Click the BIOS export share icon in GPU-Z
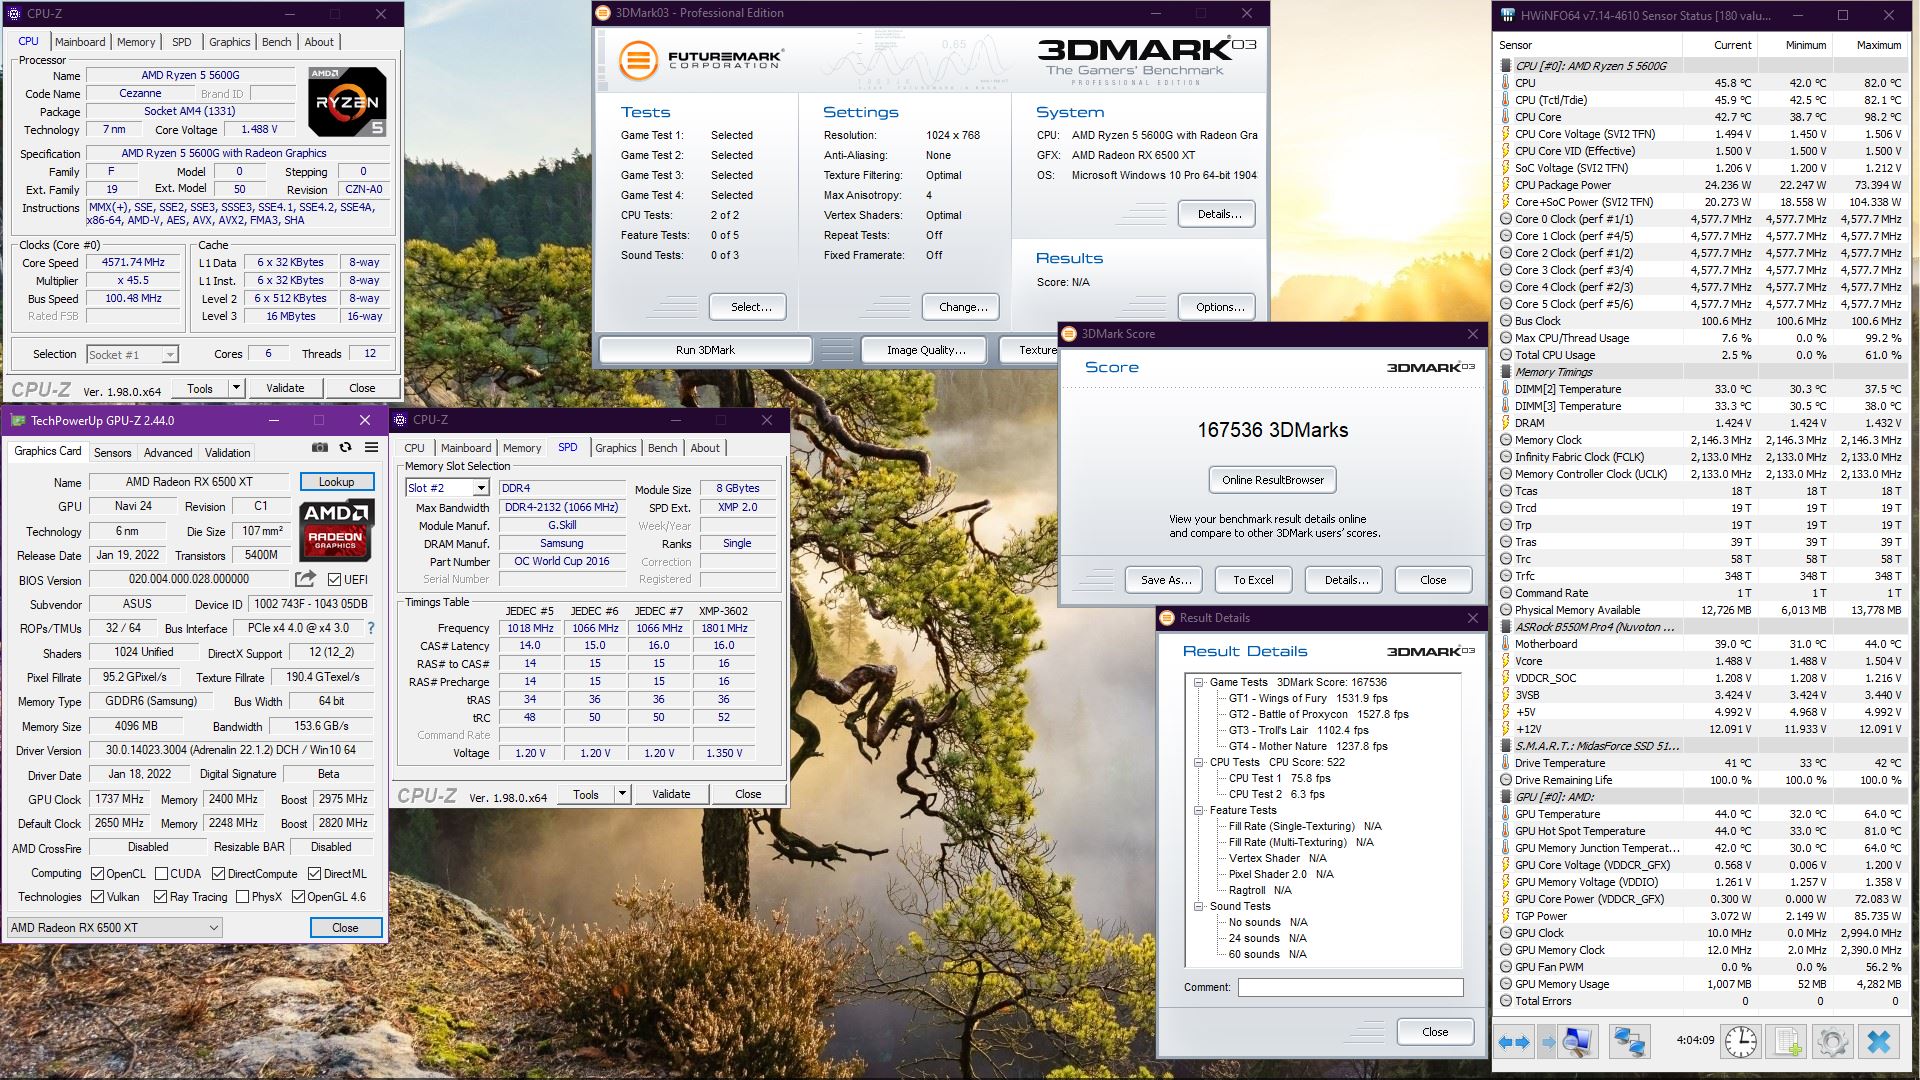The height and width of the screenshot is (1080, 1920). tap(306, 579)
